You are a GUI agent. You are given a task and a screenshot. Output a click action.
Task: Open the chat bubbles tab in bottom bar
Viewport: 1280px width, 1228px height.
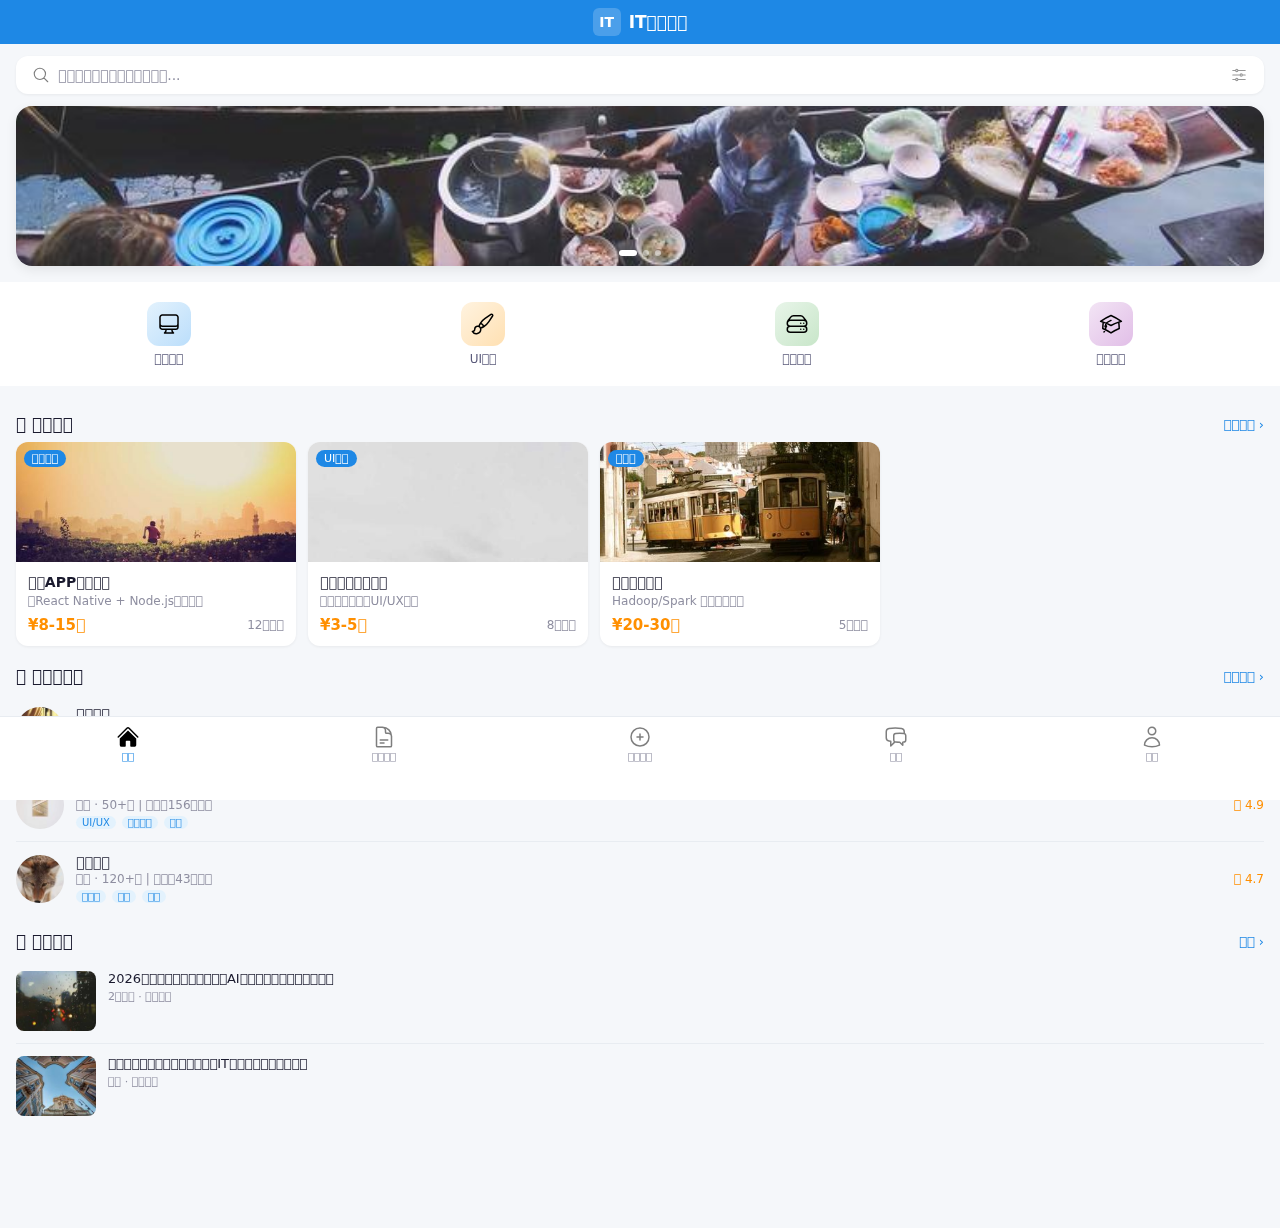896,737
